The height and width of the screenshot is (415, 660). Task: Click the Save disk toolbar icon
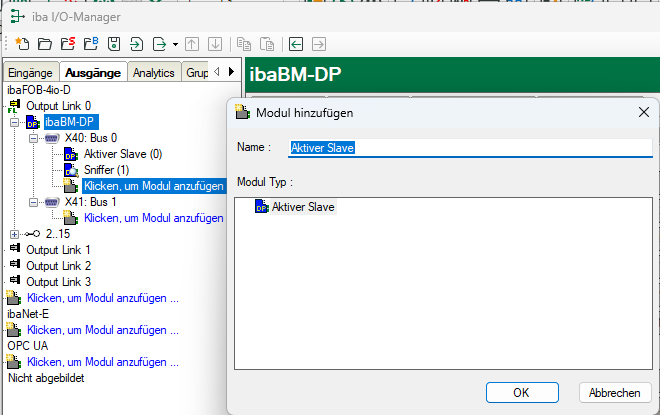pos(114,44)
